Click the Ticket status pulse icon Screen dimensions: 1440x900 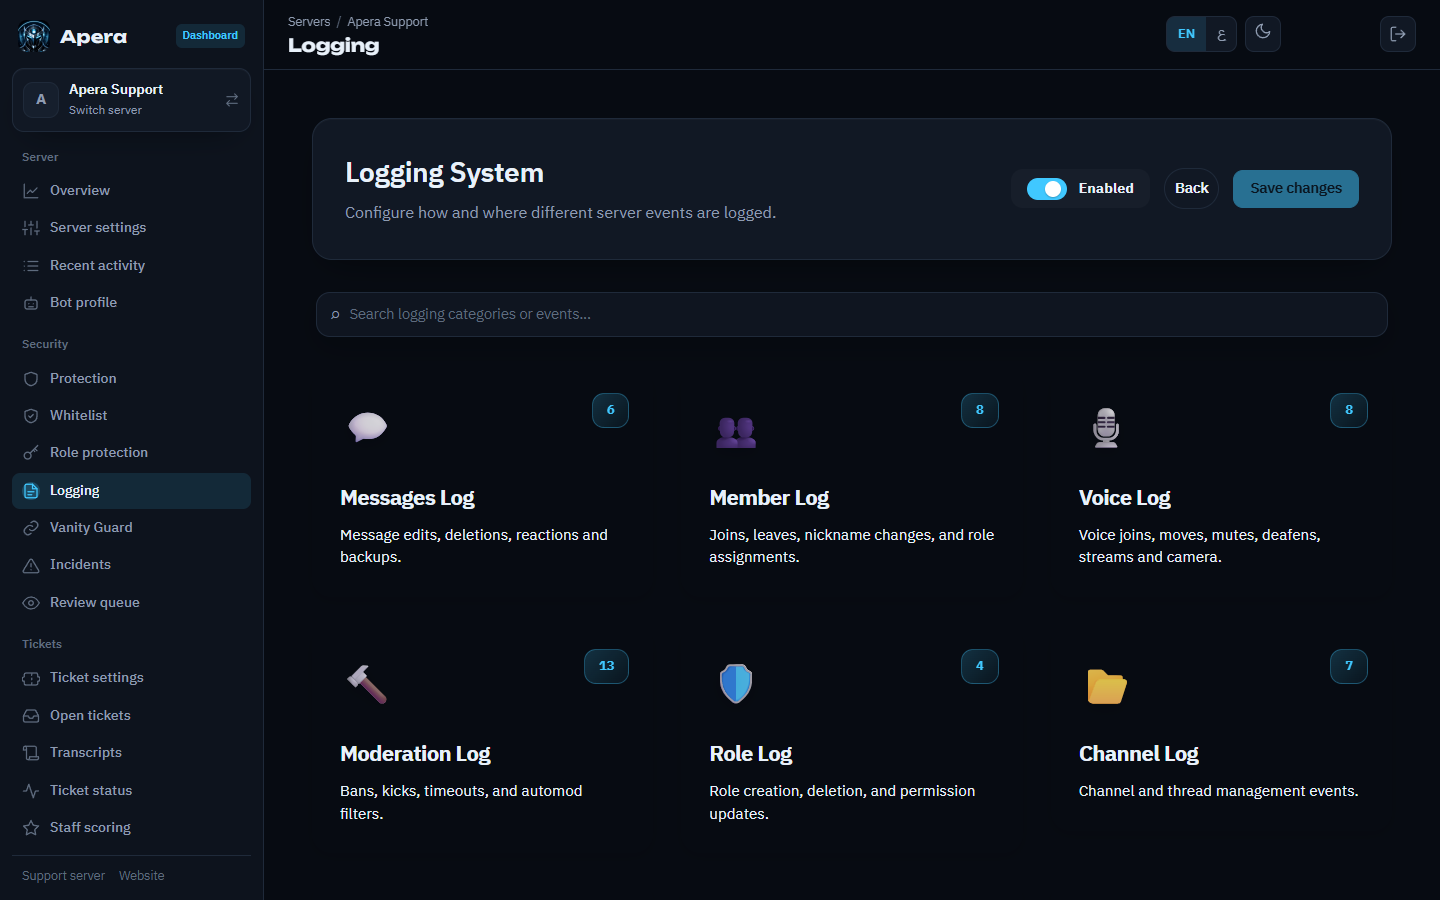point(31,791)
